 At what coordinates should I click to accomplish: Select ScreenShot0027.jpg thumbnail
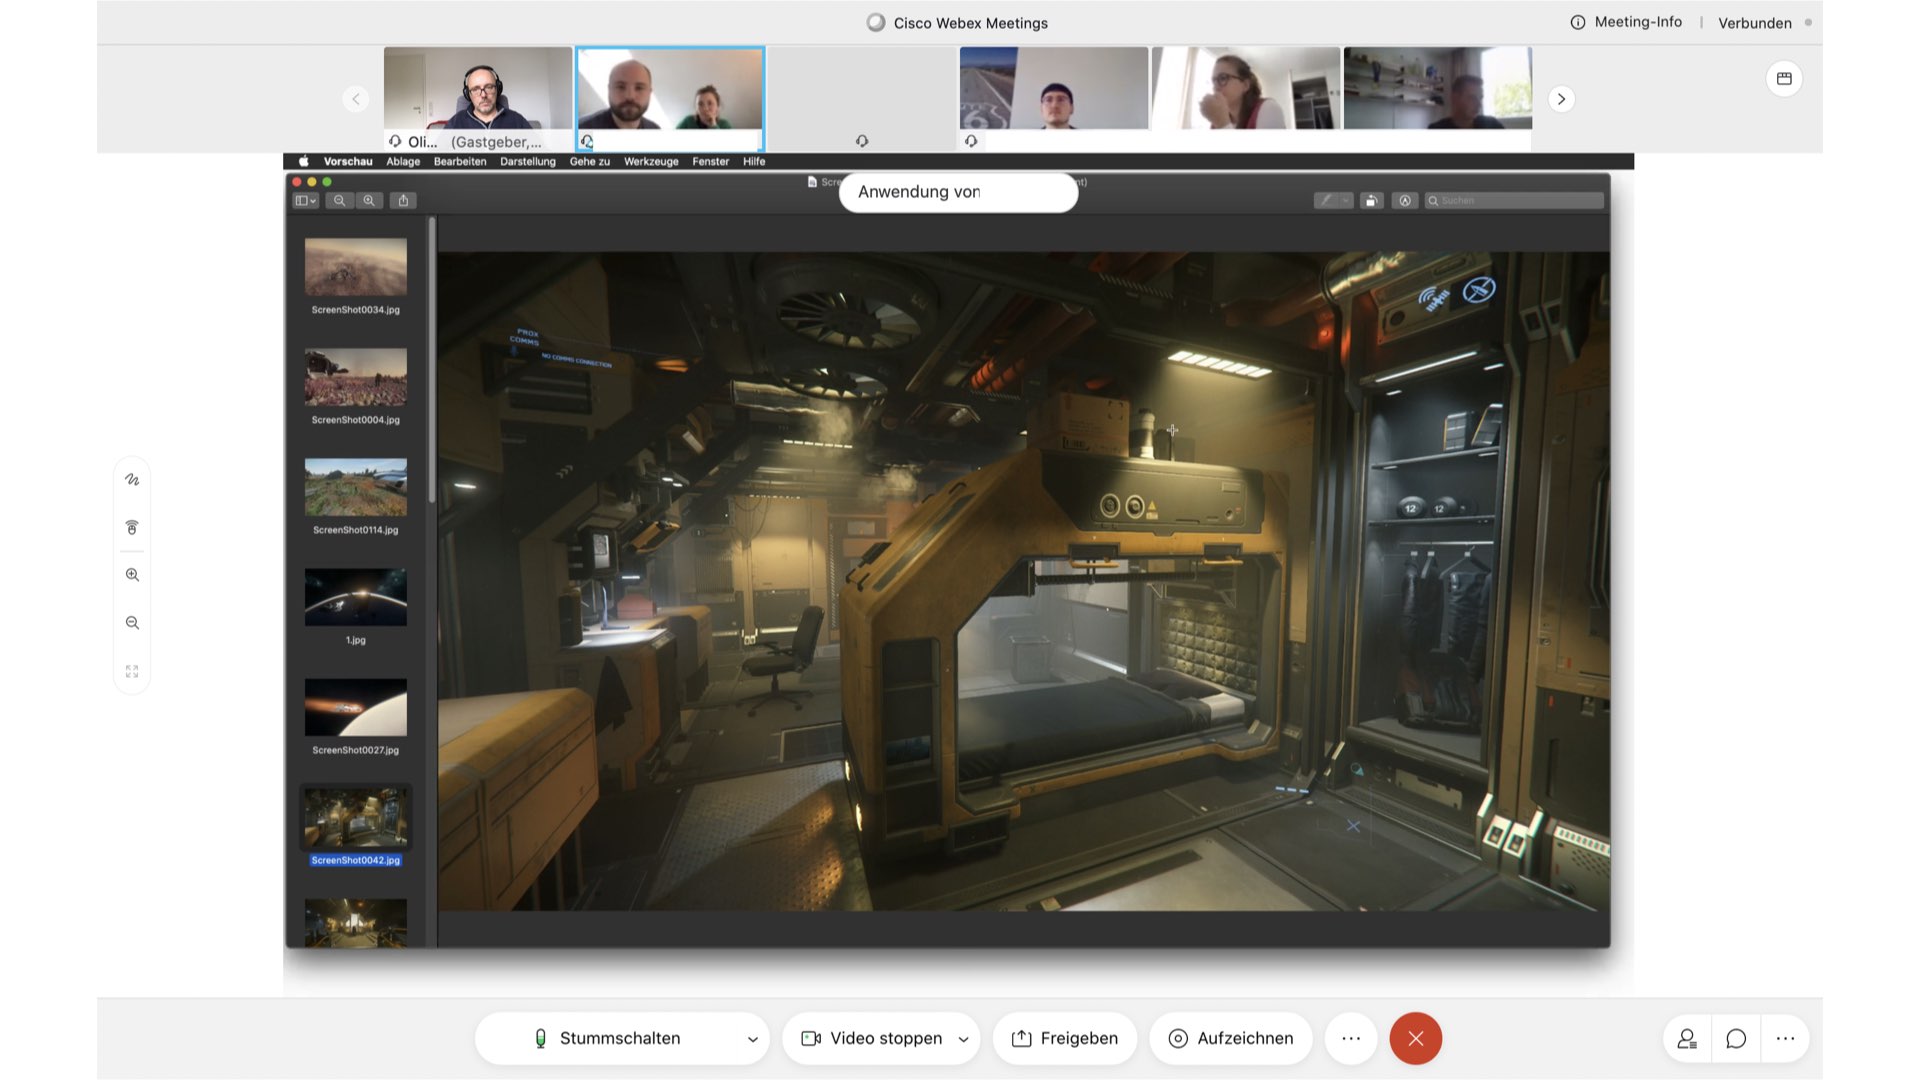pyautogui.click(x=356, y=707)
